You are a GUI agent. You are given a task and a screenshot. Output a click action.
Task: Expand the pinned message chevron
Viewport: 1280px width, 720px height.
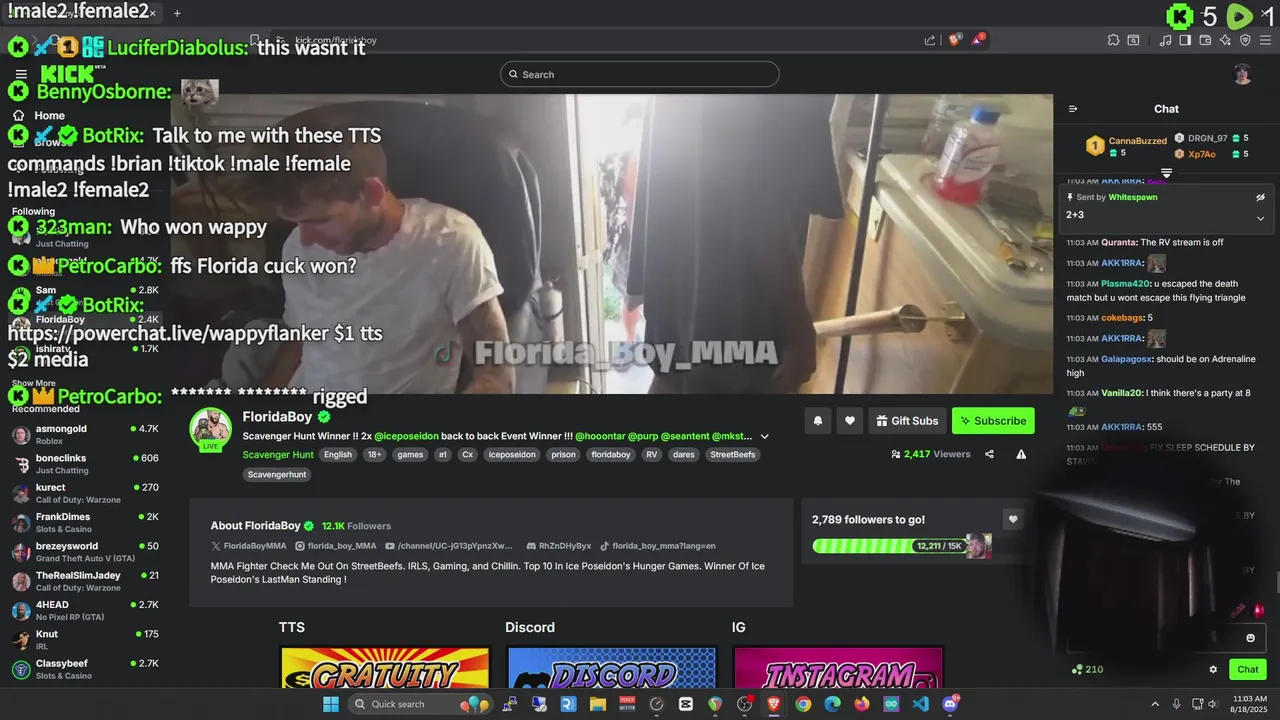coord(1260,218)
